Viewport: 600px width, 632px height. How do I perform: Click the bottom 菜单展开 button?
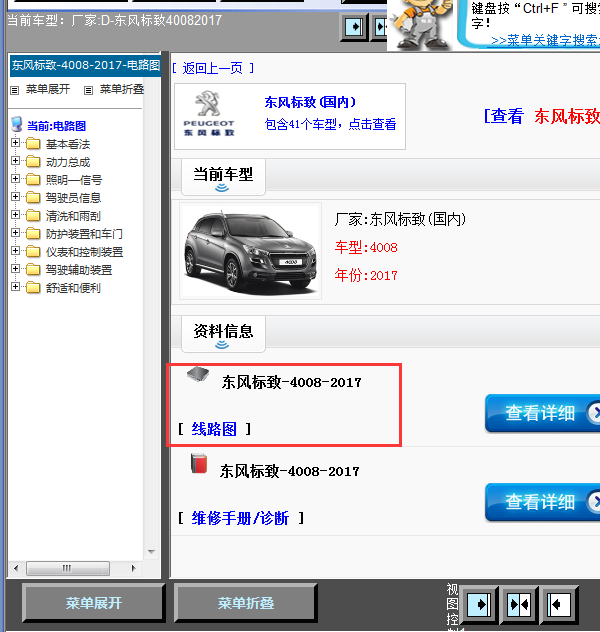(x=93, y=603)
